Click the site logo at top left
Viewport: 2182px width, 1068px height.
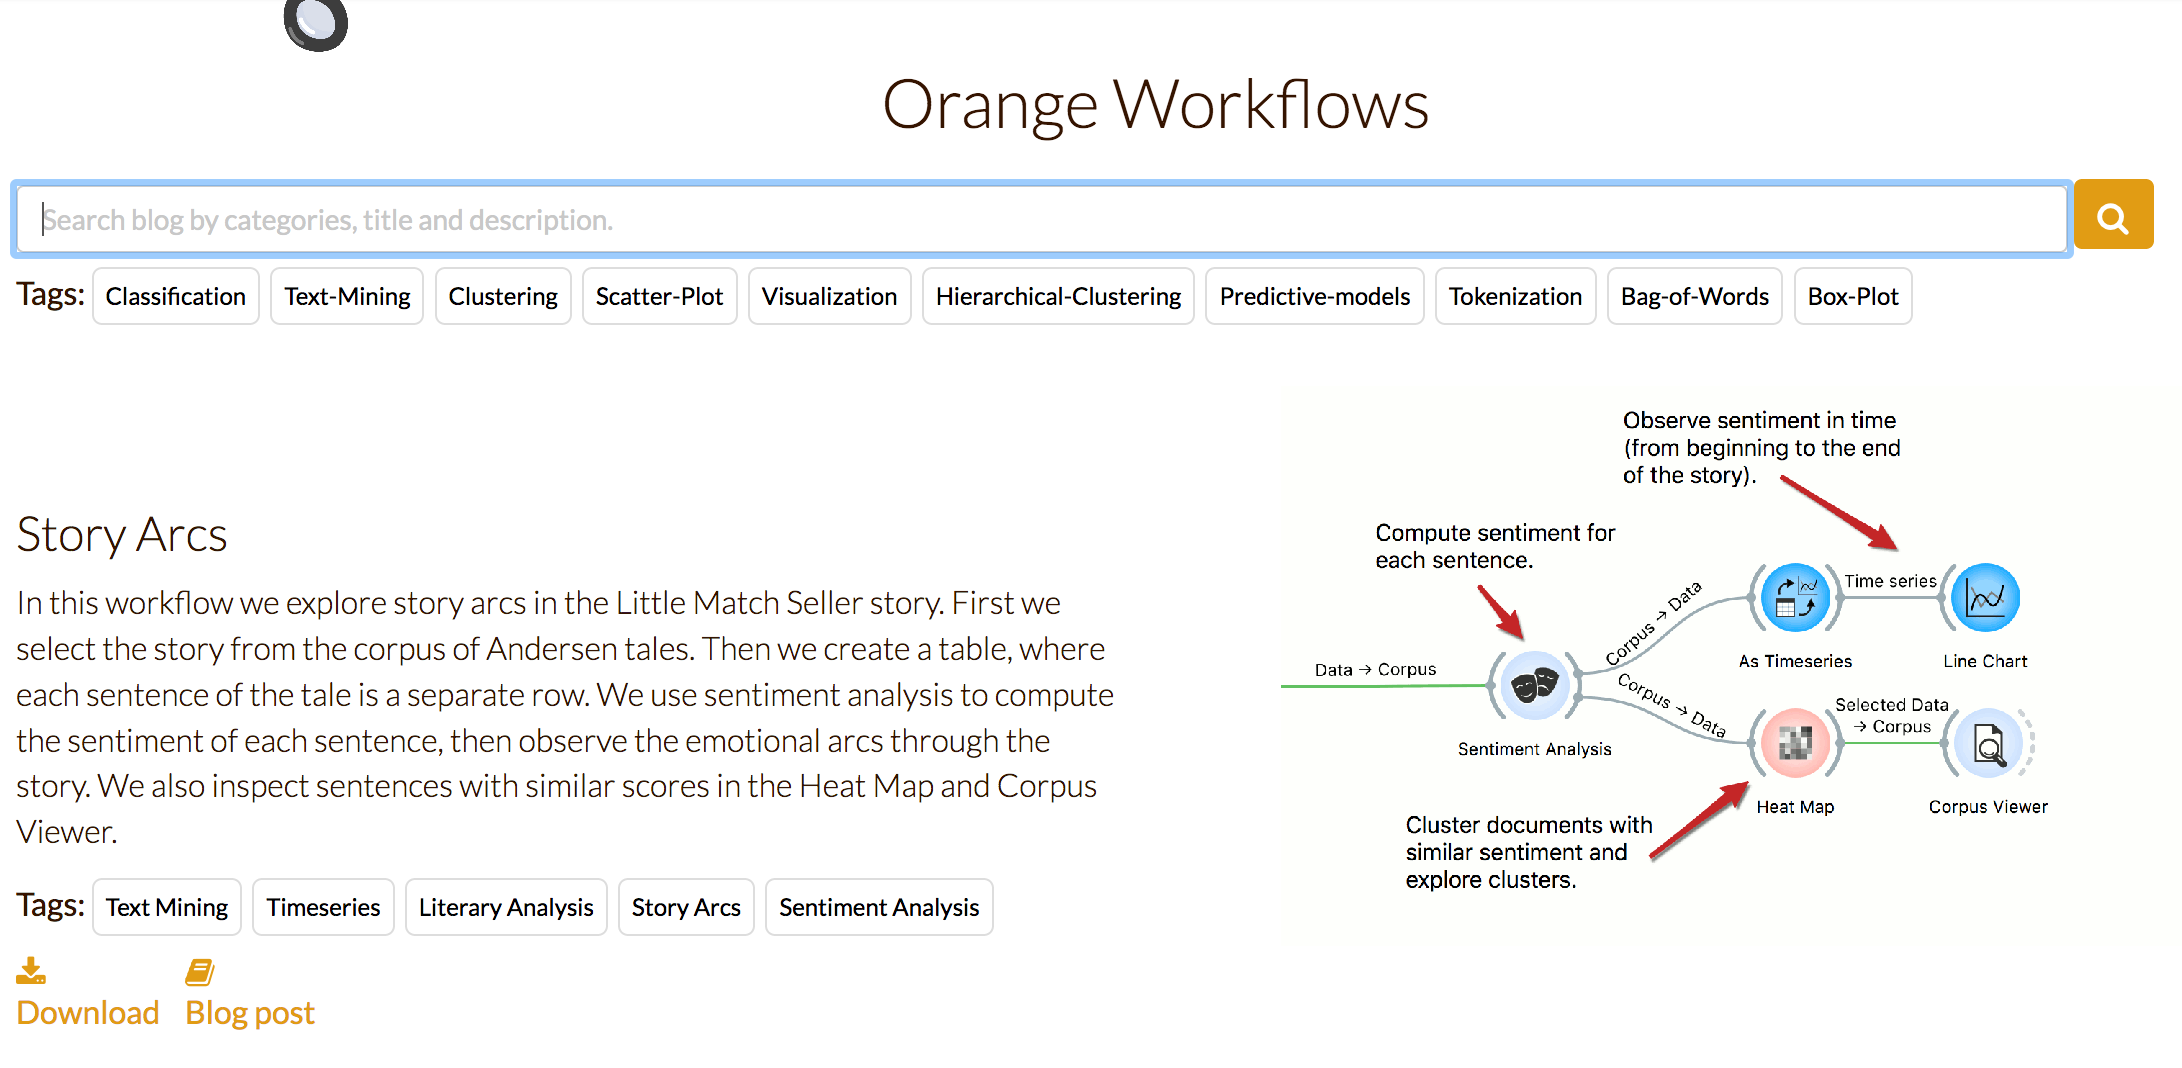[x=314, y=22]
